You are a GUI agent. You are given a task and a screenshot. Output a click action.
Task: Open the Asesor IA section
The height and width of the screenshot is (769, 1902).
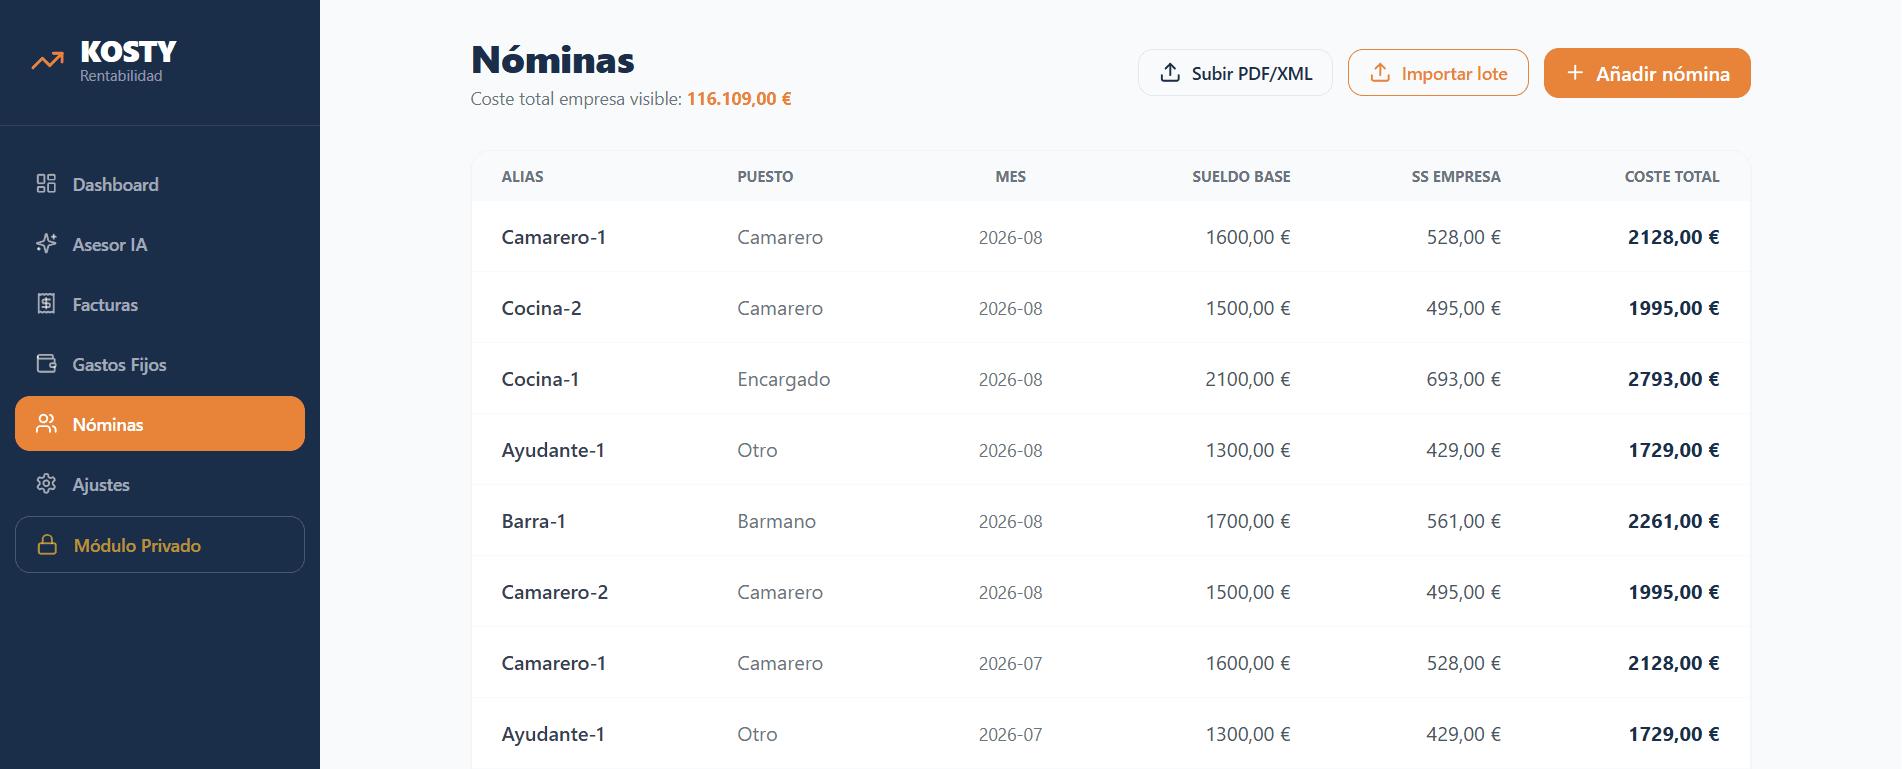(x=160, y=244)
